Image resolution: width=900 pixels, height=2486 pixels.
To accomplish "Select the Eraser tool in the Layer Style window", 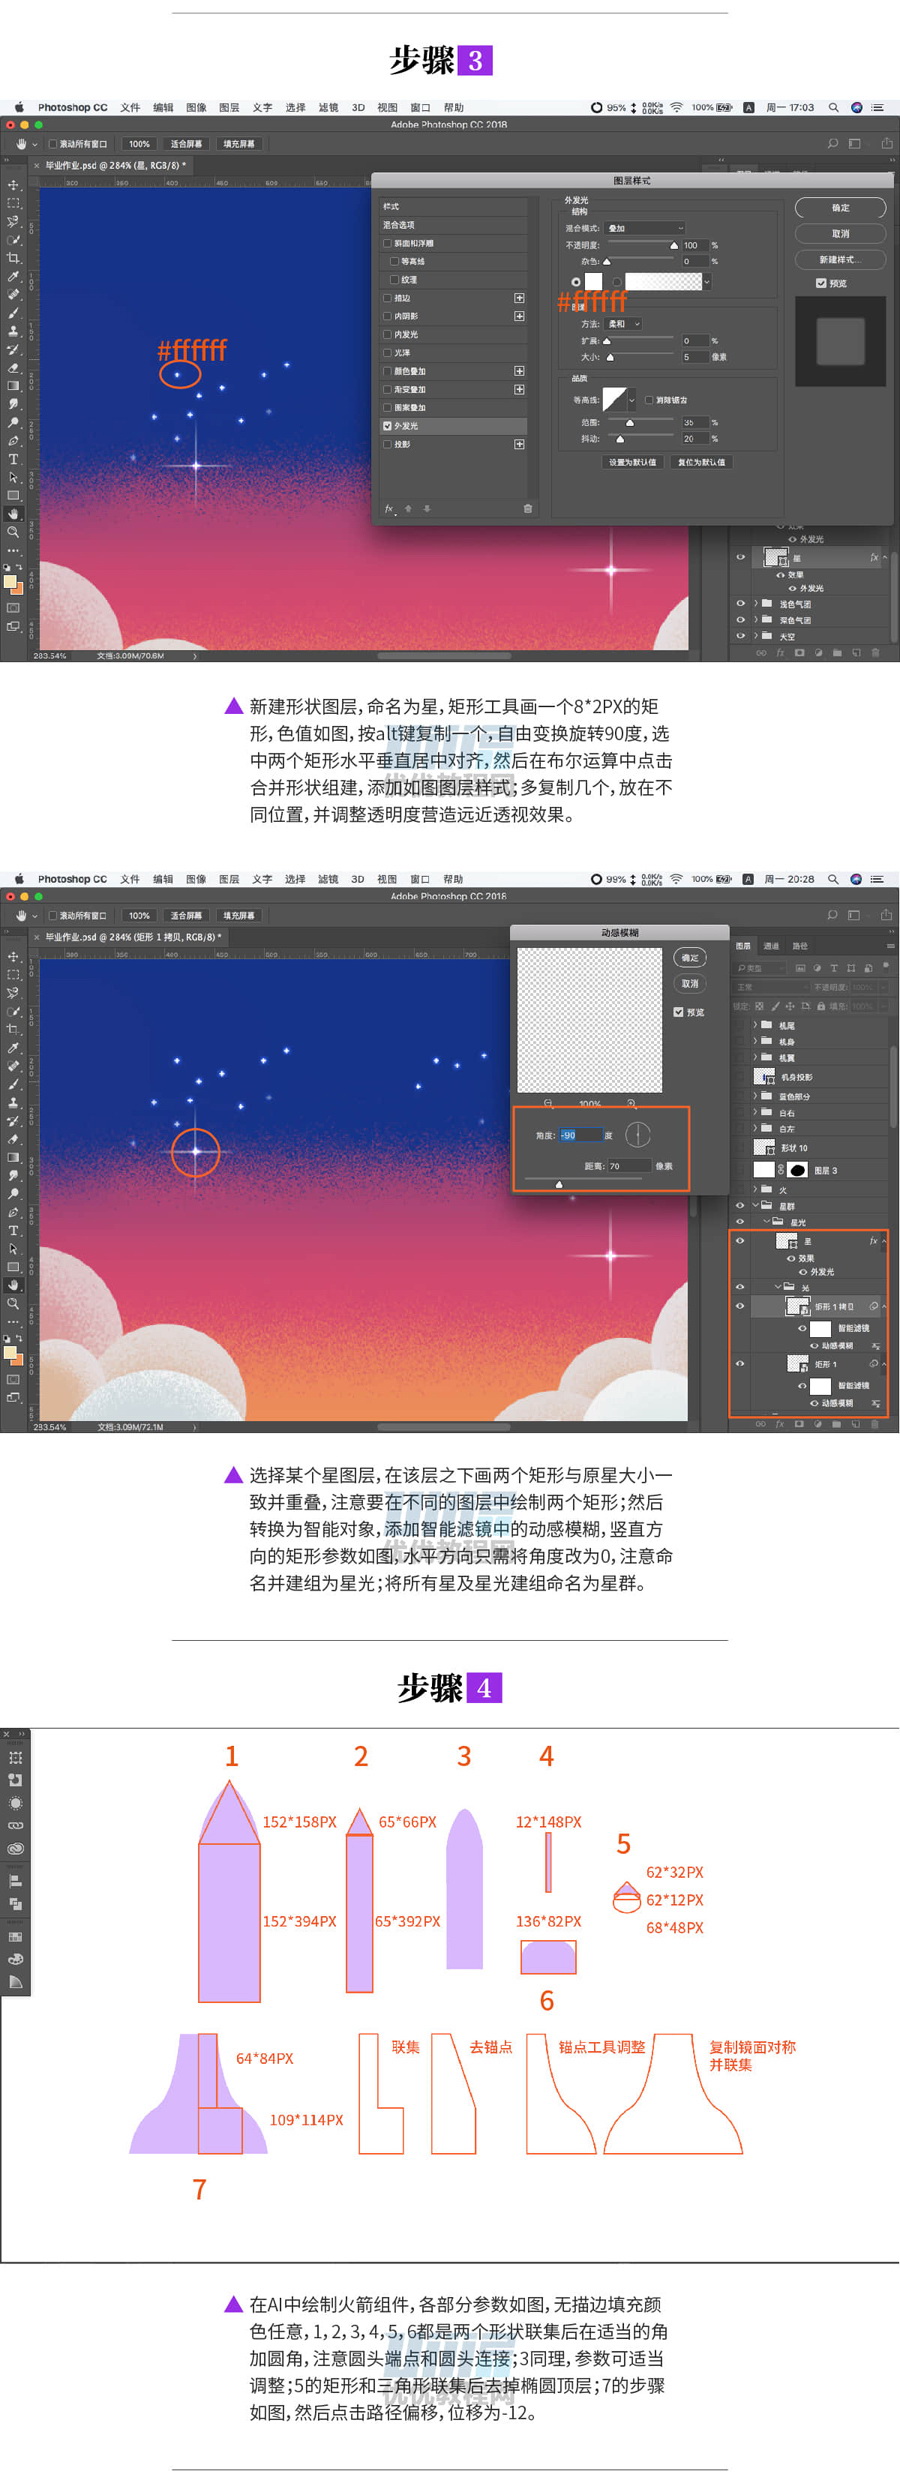I will [13, 368].
